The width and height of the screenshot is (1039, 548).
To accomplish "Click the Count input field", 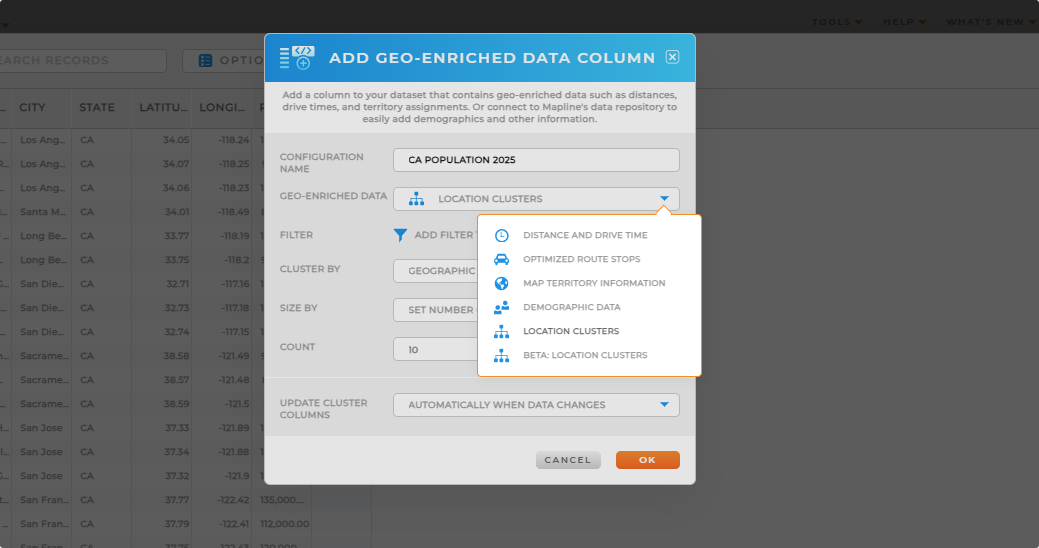I will tap(436, 349).
